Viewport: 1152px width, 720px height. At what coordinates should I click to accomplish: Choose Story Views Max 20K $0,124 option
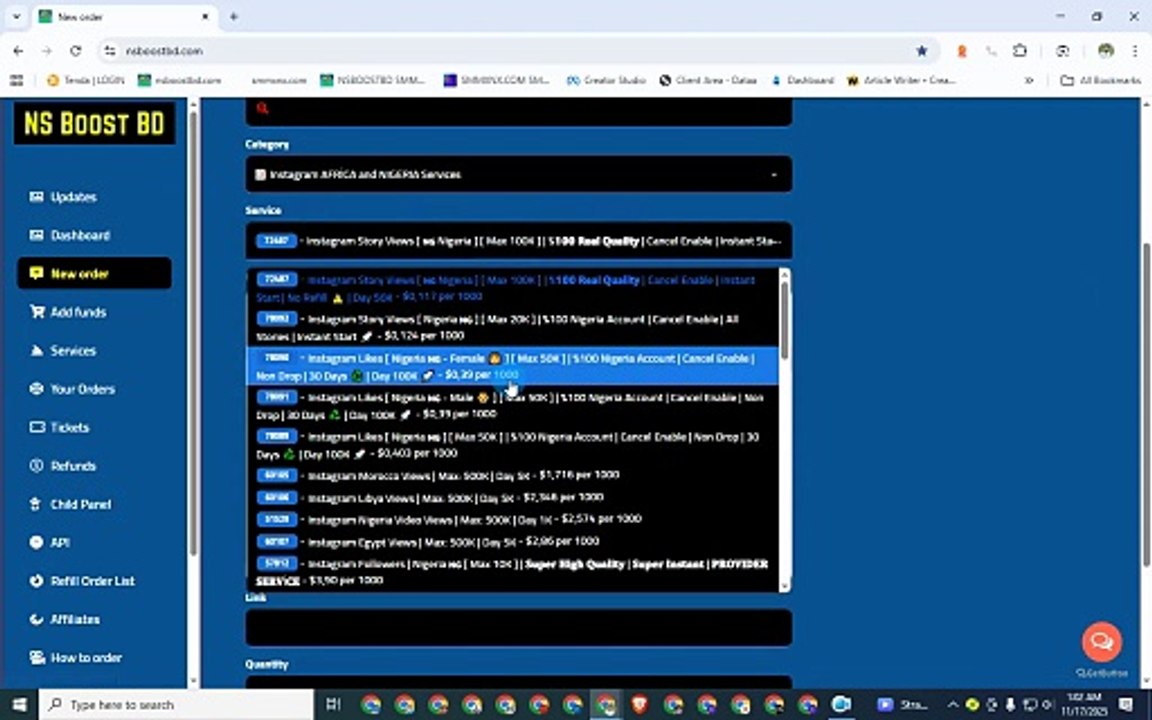pos(513,327)
